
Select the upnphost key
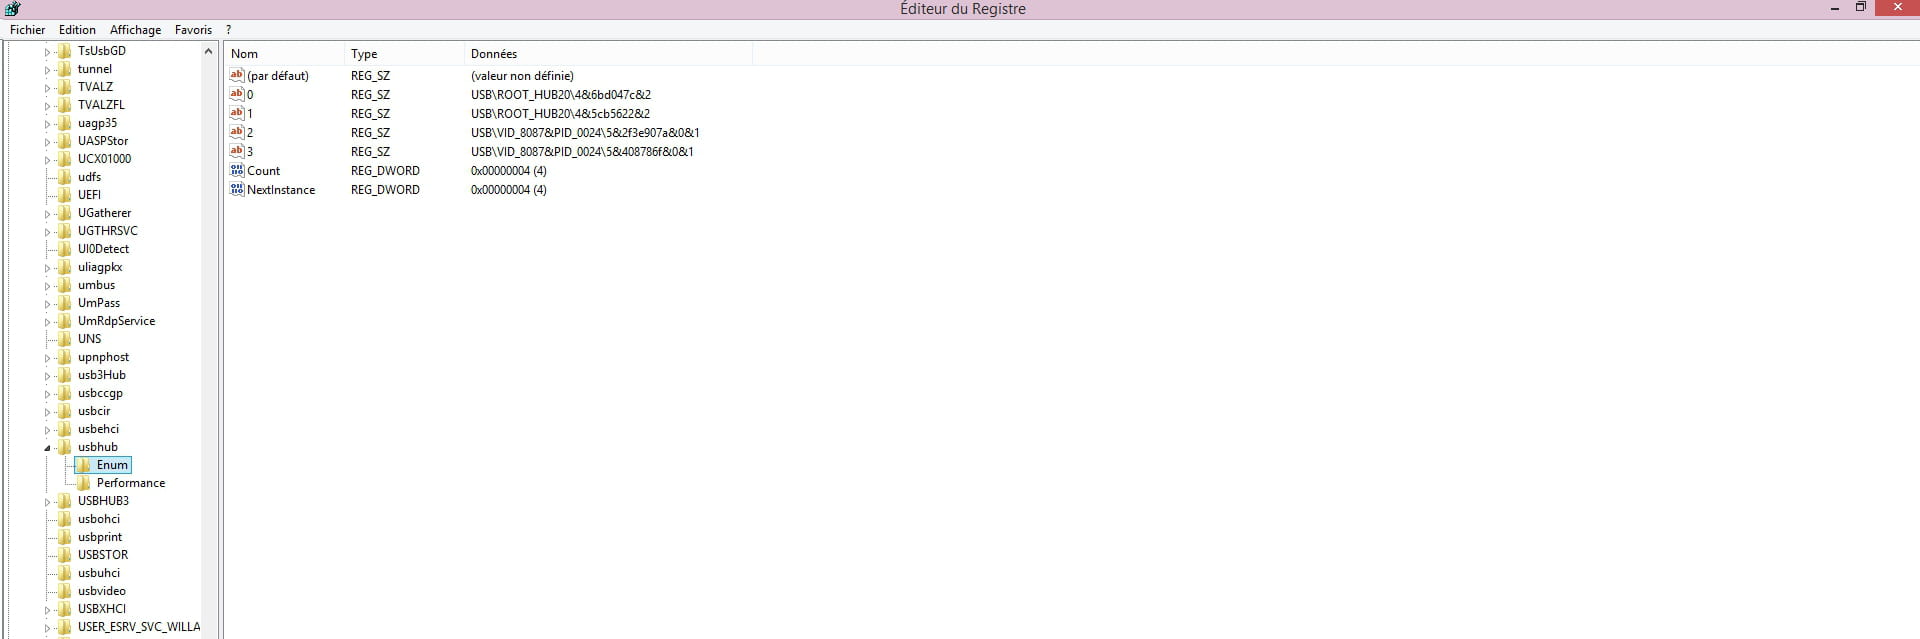[103, 357]
